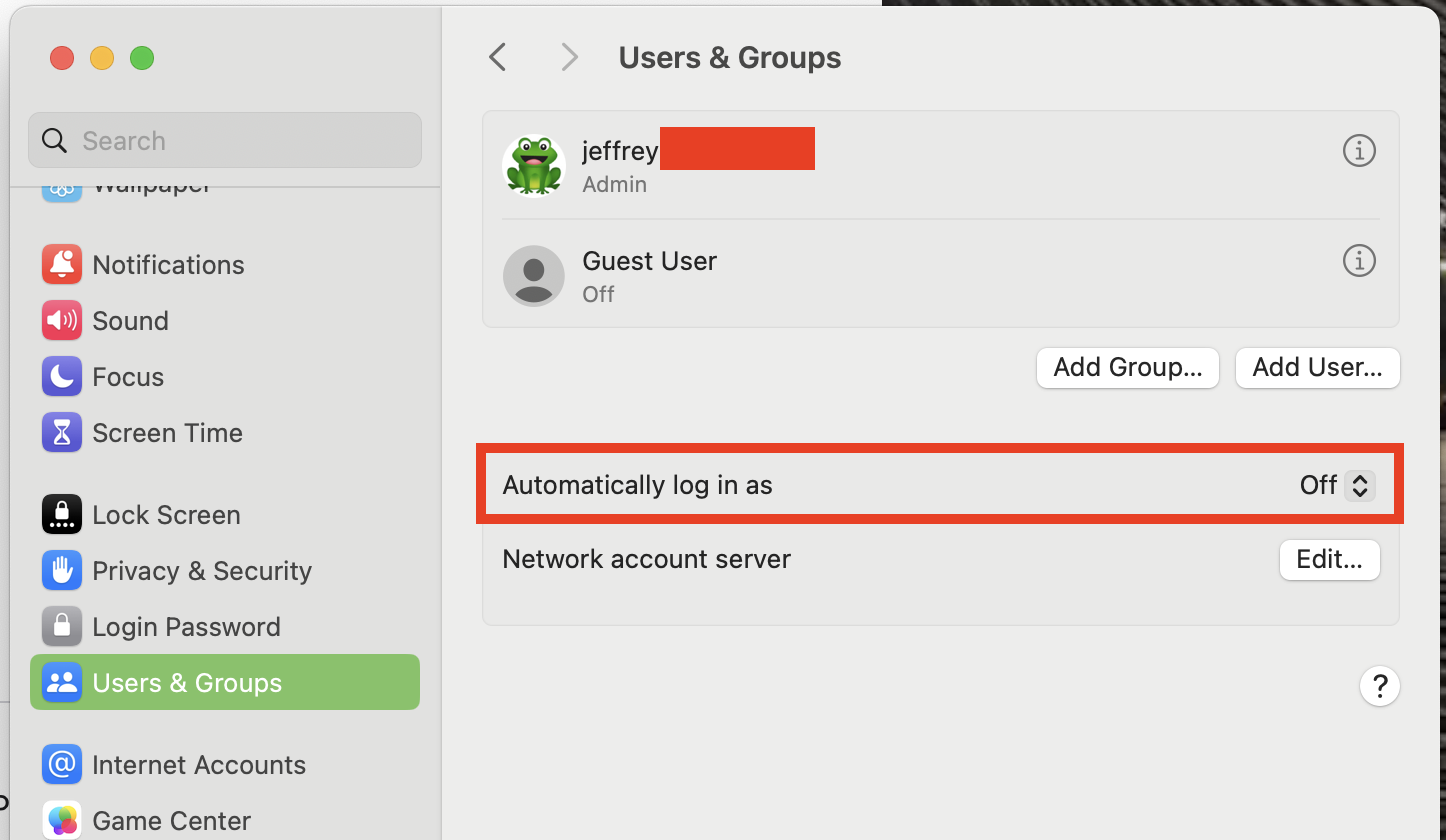Show info for Guest User

1358,261
